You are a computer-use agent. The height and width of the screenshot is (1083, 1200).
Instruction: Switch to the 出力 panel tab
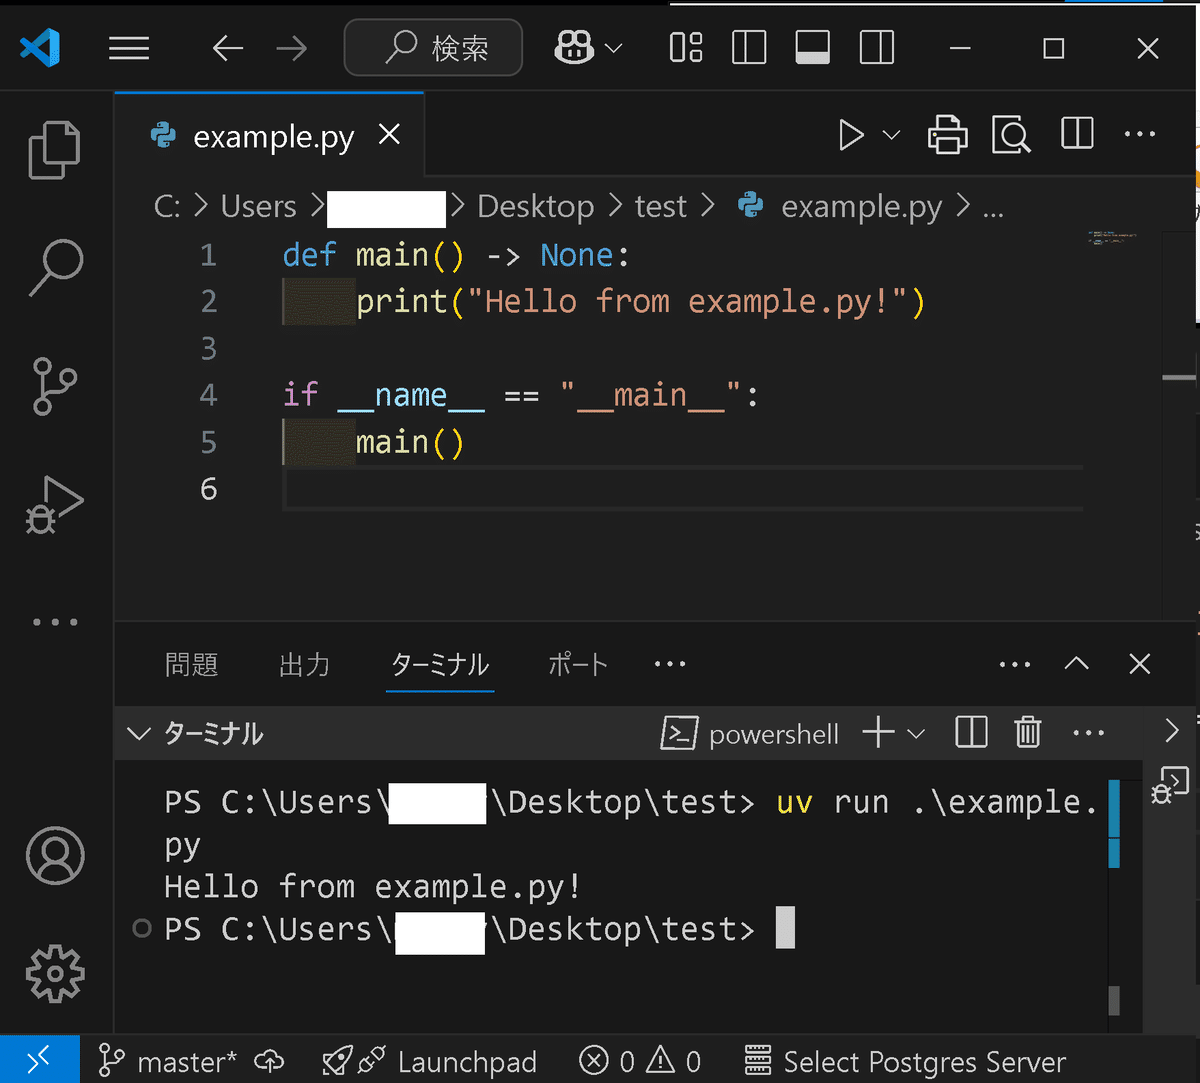[x=304, y=665]
